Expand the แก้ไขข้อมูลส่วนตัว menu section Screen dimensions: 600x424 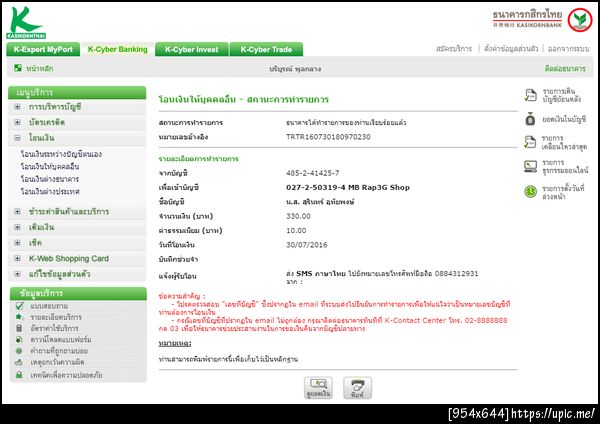[x=17, y=274]
